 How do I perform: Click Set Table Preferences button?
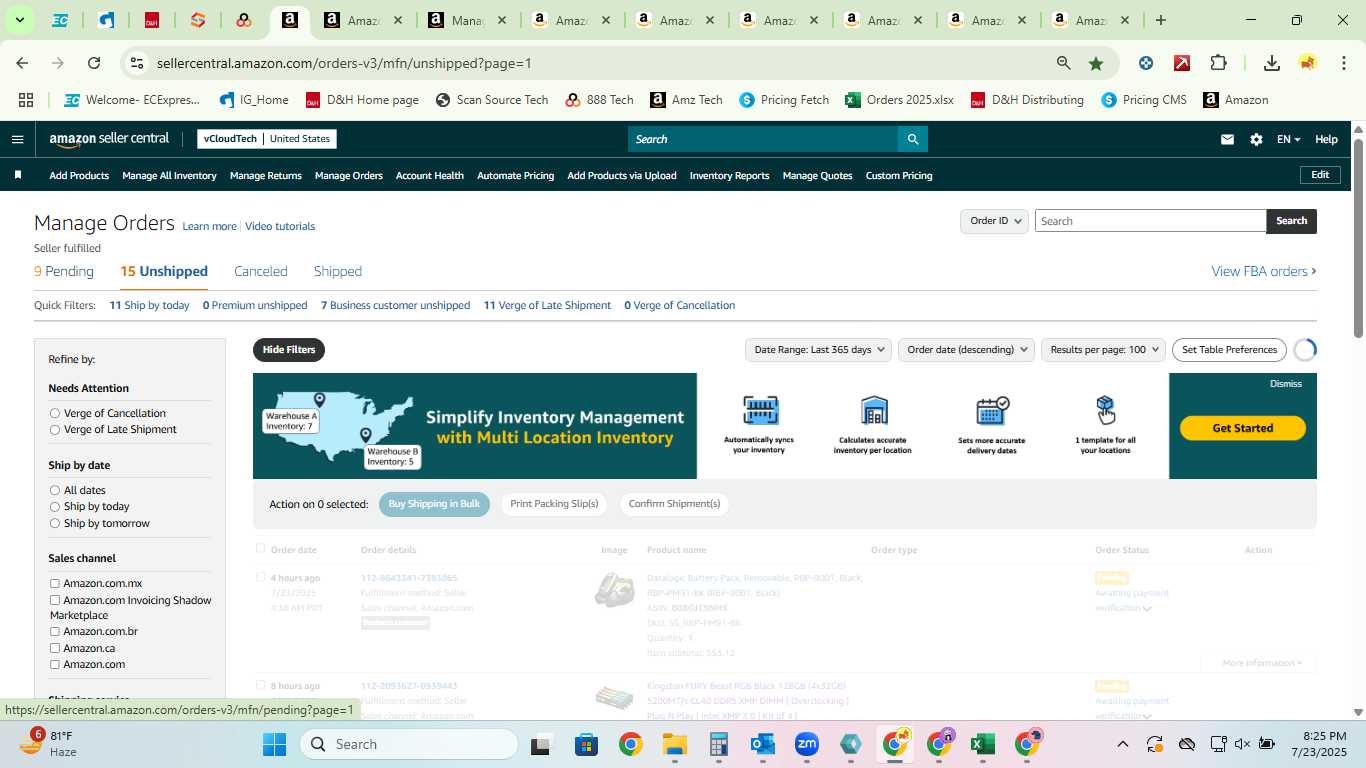(1229, 349)
